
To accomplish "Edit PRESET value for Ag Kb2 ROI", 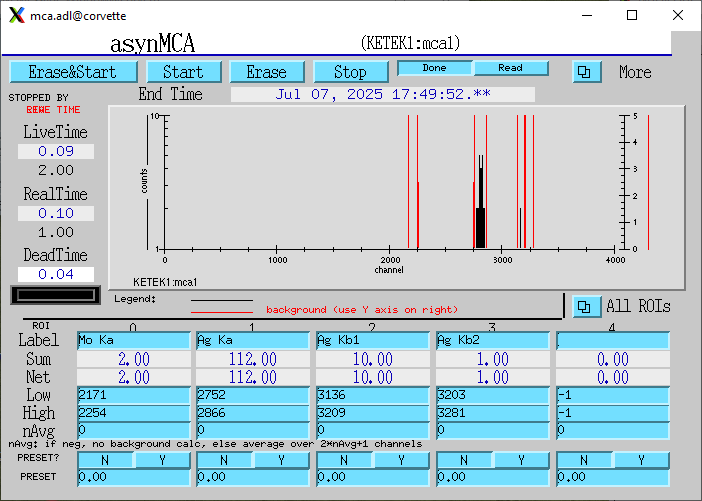I will 493,478.
